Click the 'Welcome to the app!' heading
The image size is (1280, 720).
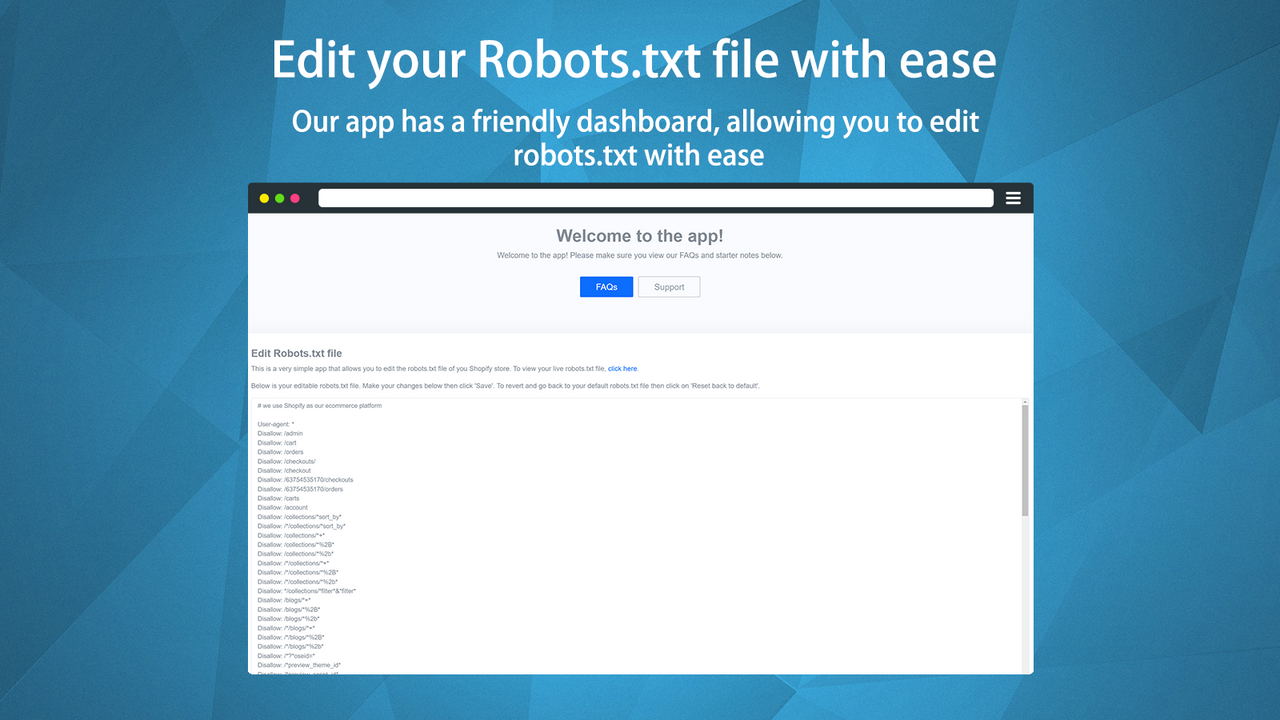(x=639, y=236)
